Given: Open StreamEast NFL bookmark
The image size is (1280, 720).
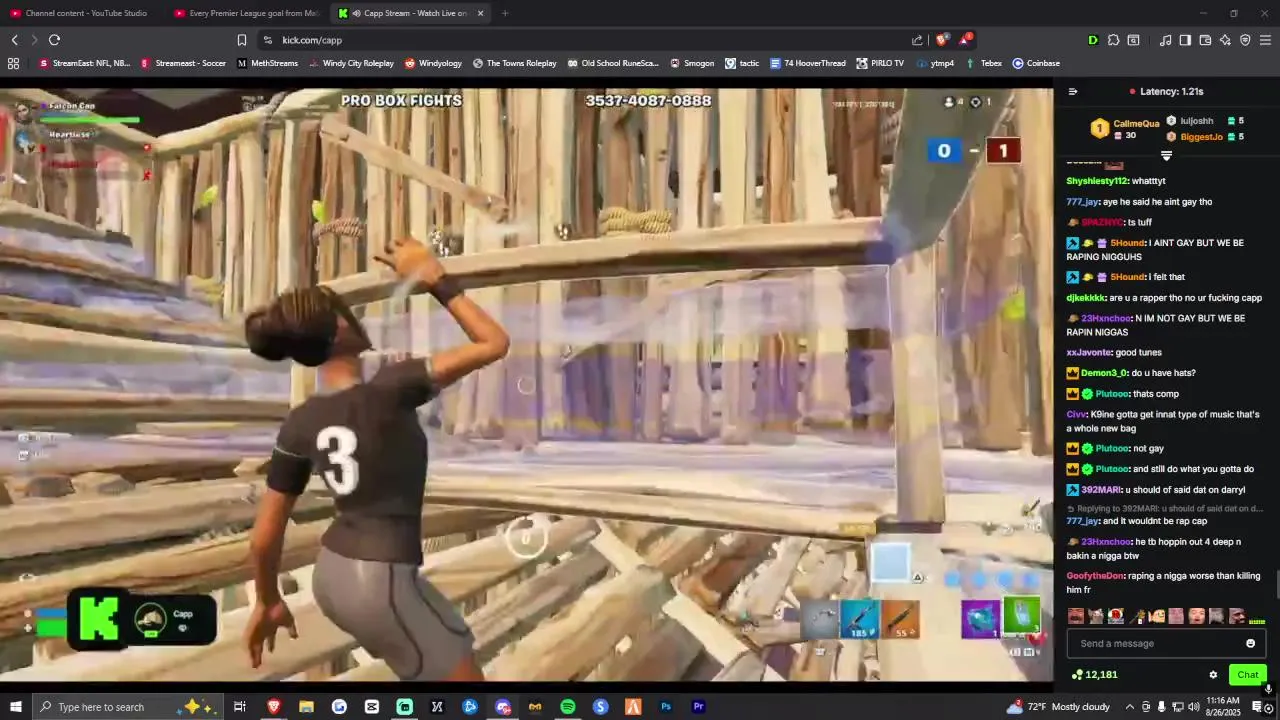Looking at the screenshot, I should 85,63.
